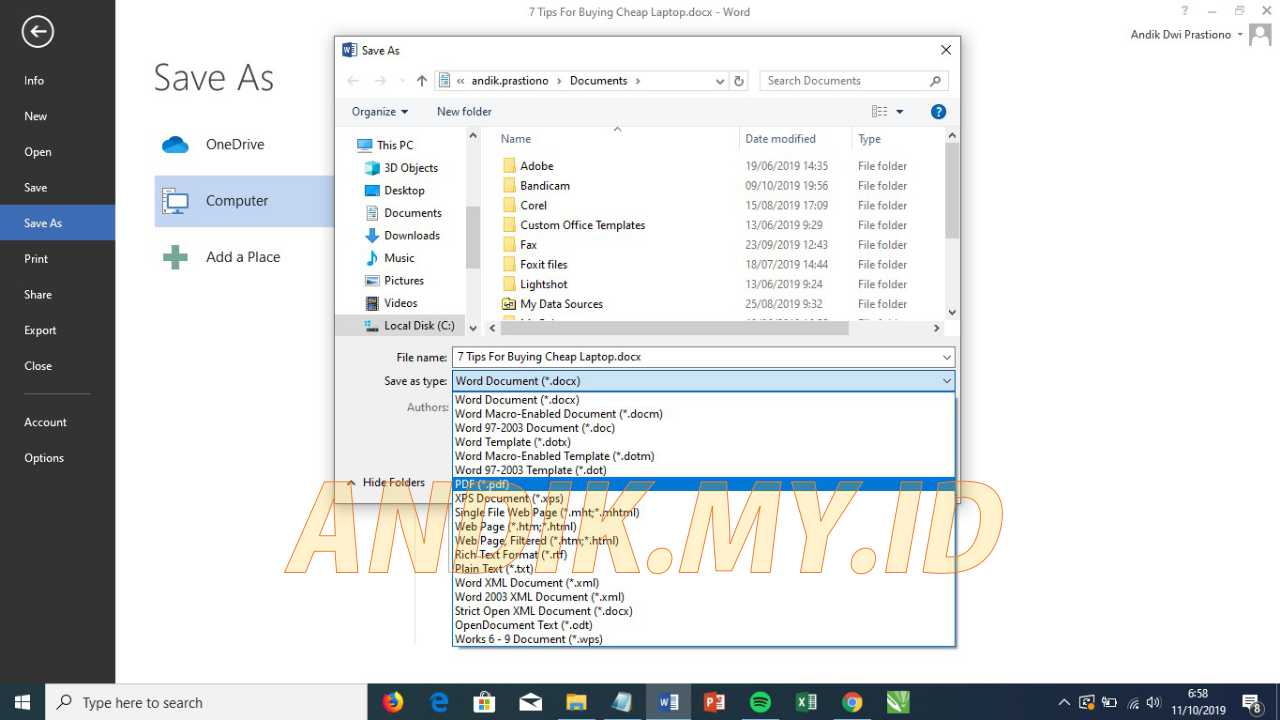1280x720 pixels.
Task: Click the navigation pane scrollbar
Action: pos(473,237)
